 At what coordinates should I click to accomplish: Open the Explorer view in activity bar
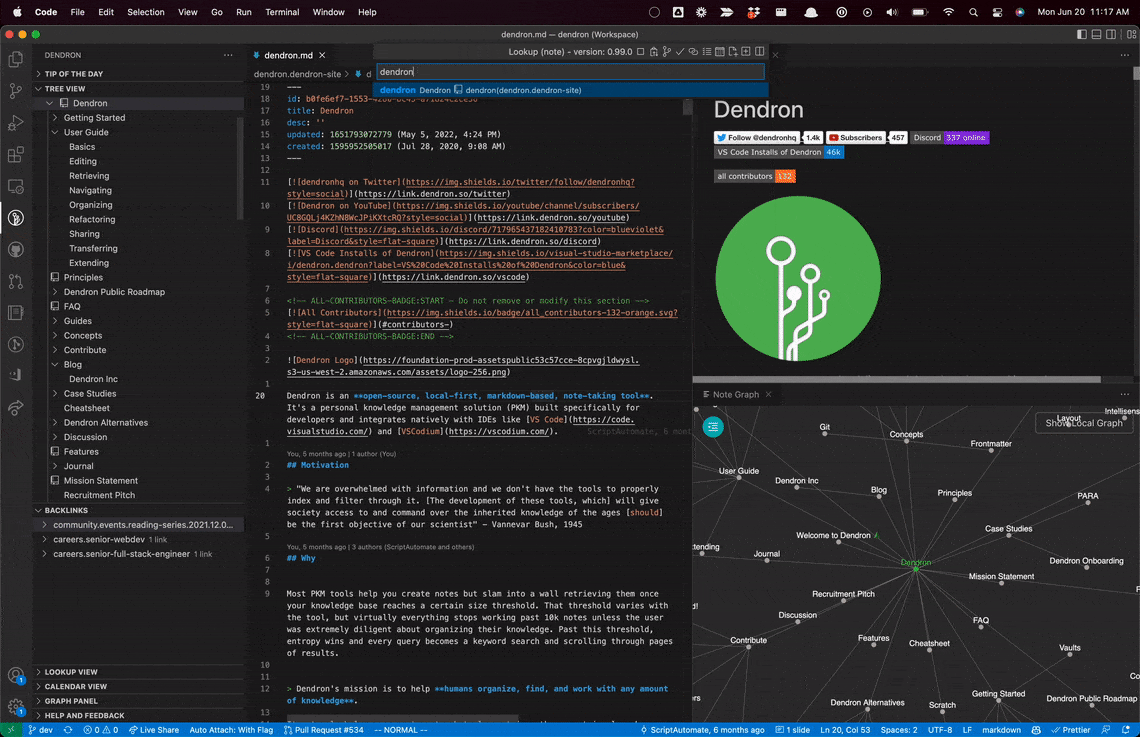[15, 60]
